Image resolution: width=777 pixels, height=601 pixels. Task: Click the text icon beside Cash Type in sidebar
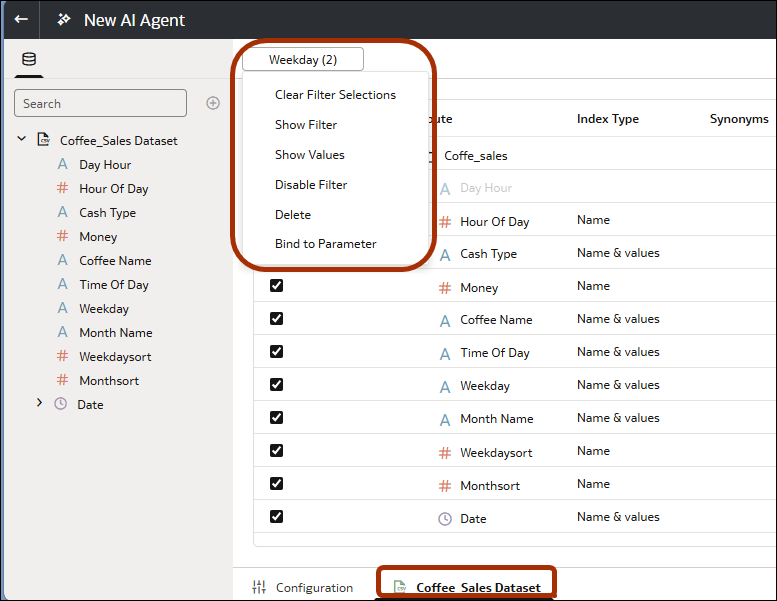[x=62, y=212]
